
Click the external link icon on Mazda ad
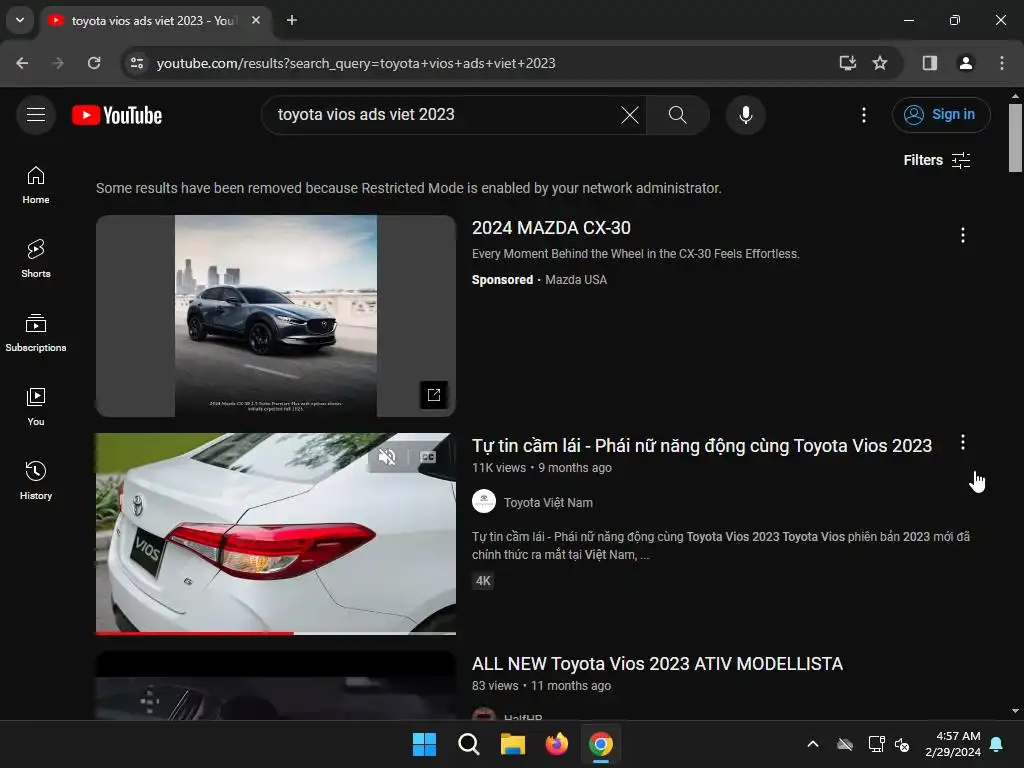(434, 394)
